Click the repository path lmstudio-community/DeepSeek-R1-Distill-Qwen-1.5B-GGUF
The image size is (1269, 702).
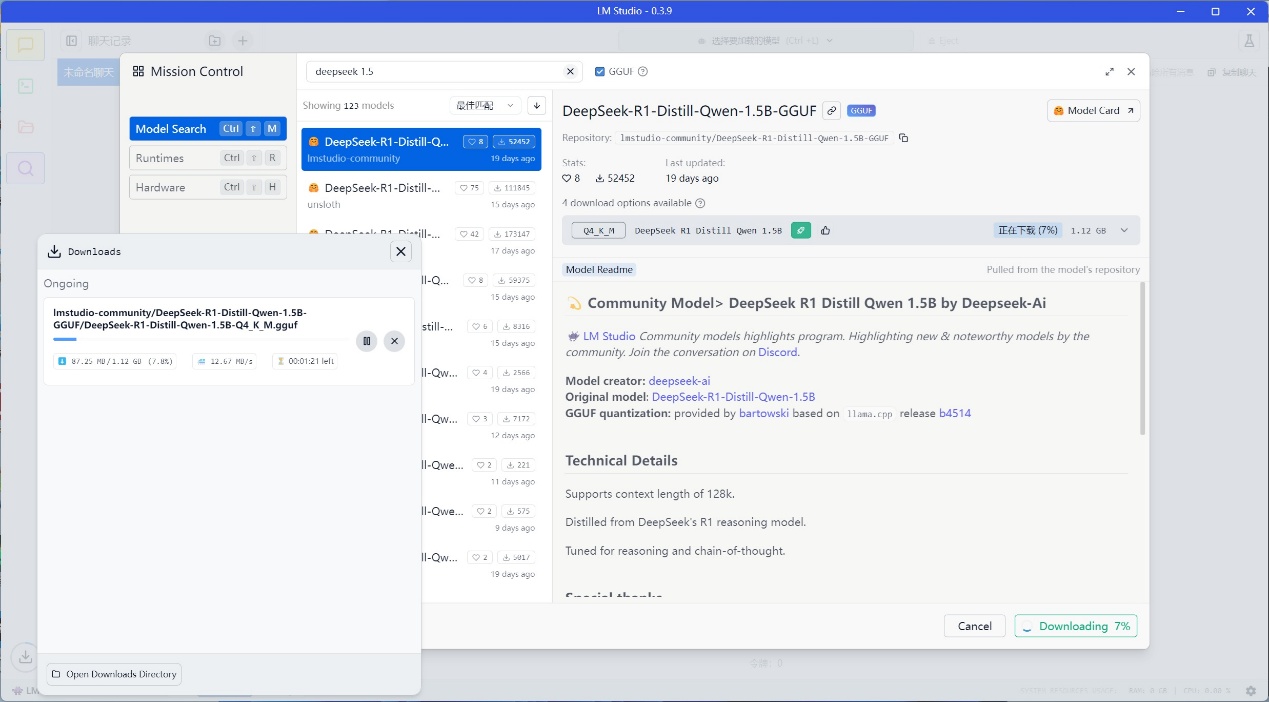pos(755,138)
